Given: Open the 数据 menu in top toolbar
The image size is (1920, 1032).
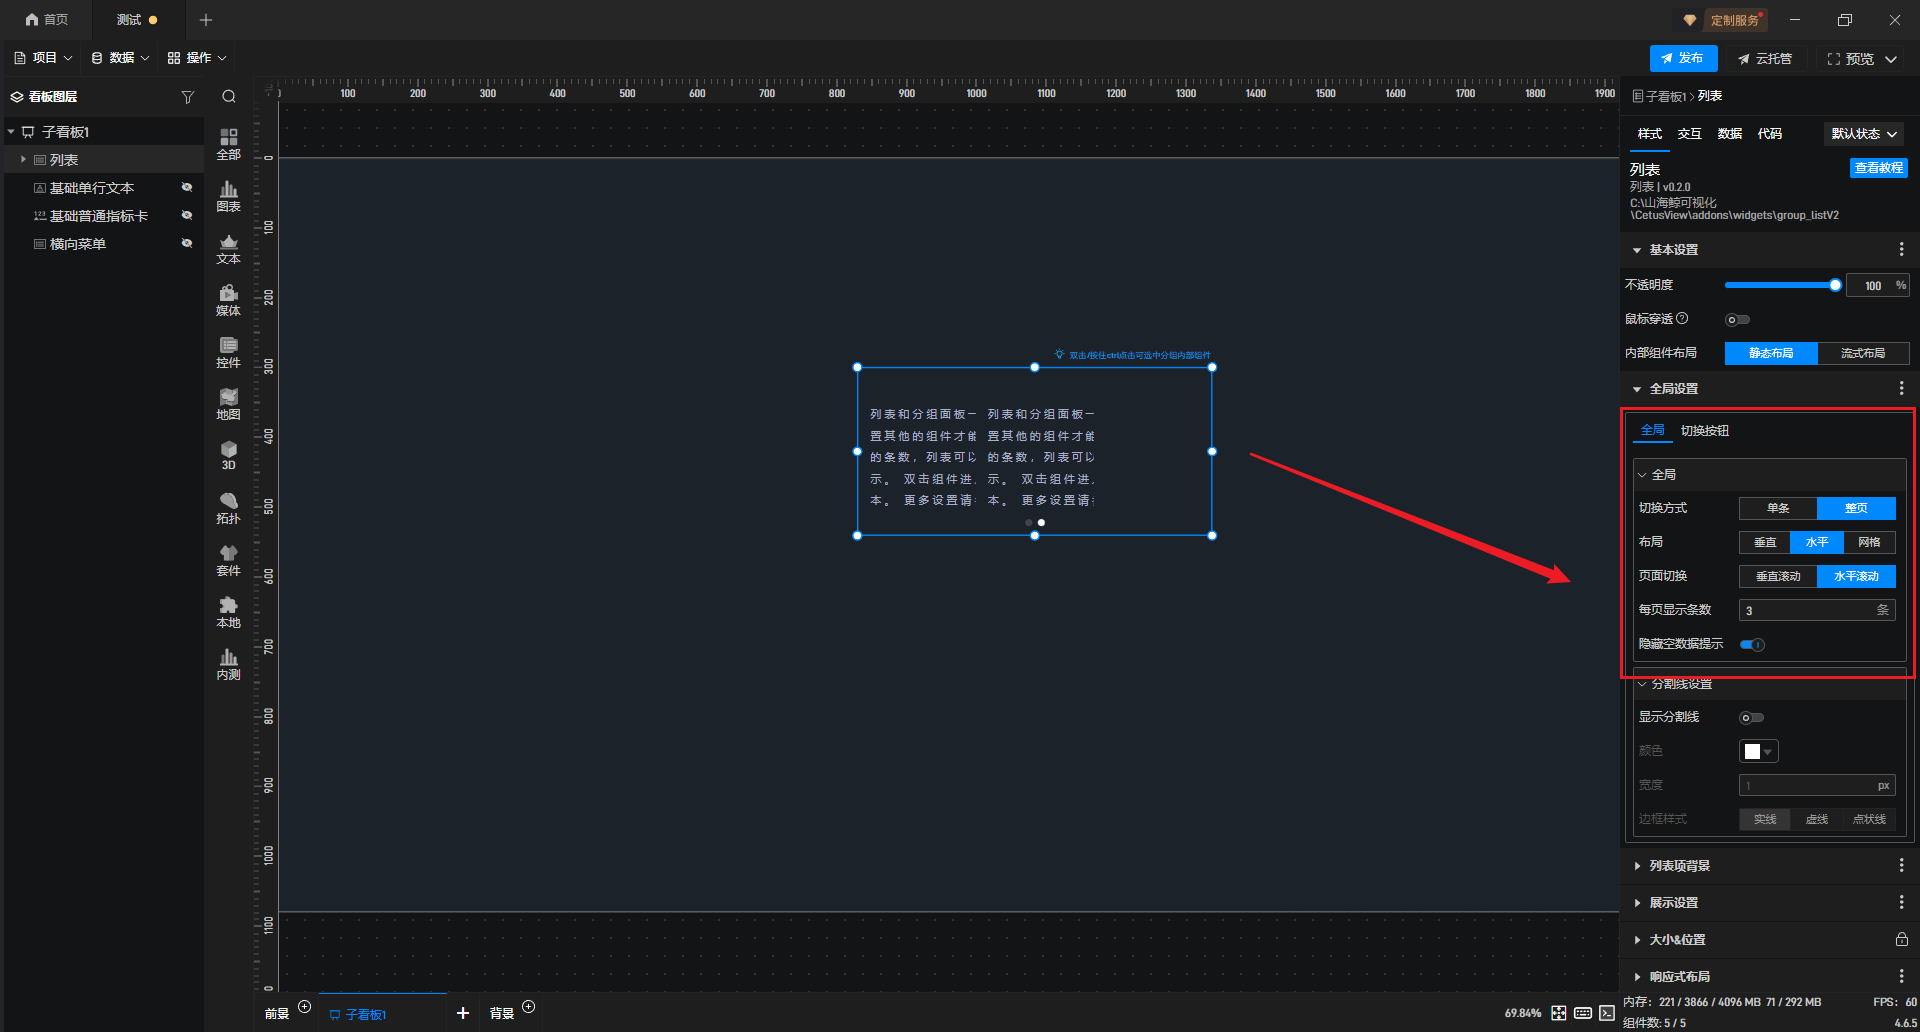Looking at the screenshot, I should point(120,58).
